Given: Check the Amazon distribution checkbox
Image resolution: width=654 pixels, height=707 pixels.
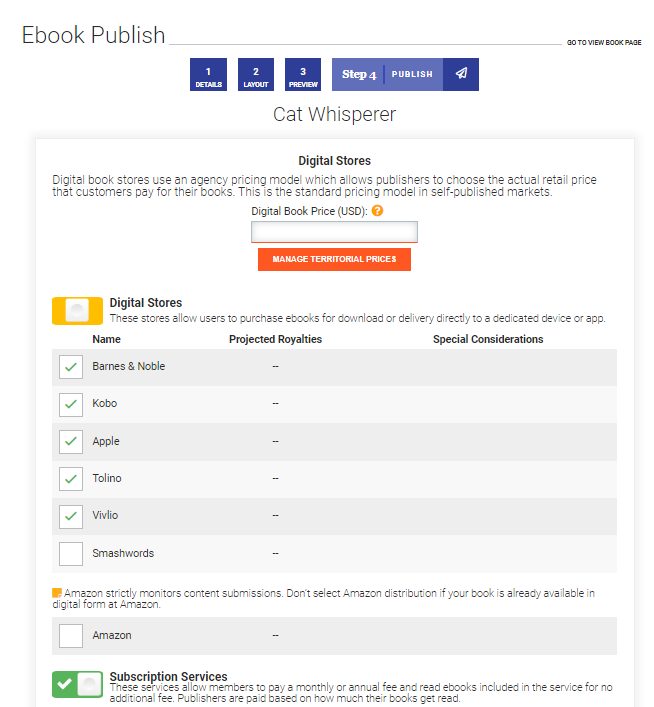Looking at the screenshot, I should [x=71, y=636].
